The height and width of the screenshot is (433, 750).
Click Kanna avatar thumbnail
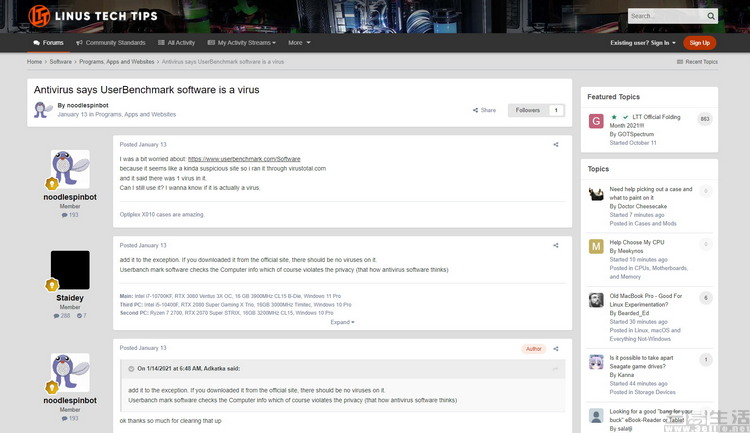596,362
